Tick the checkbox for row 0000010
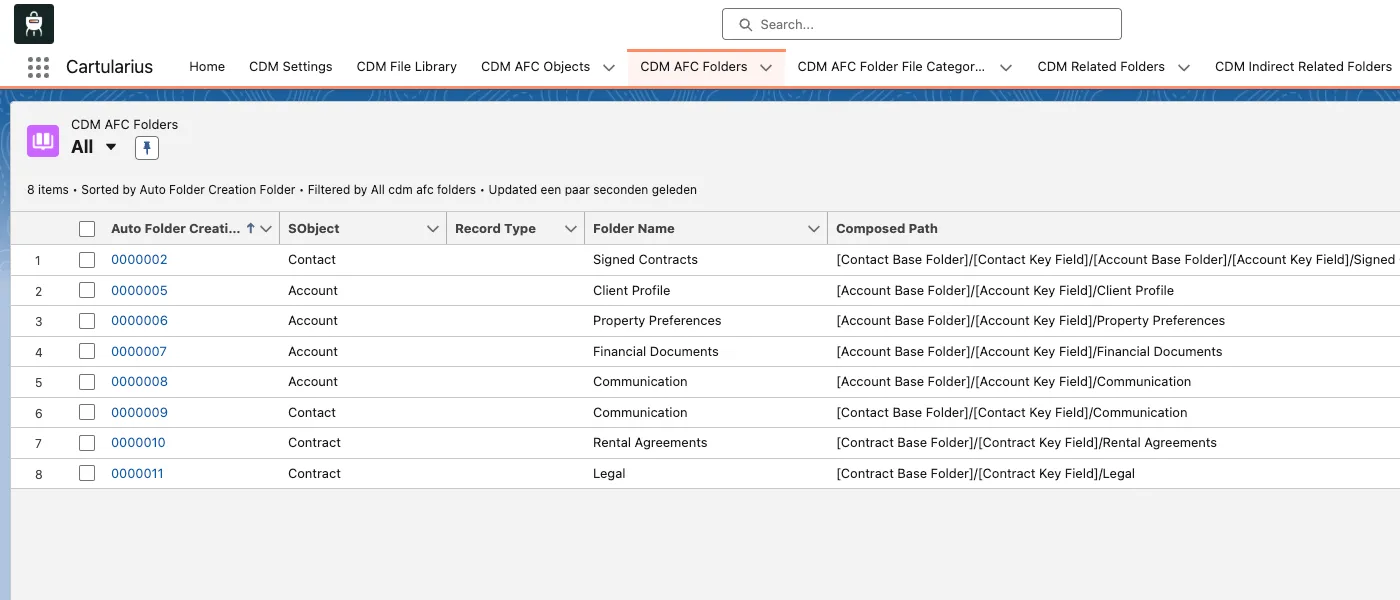The height and width of the screenshot is (600, 1400). click(87, 443)
